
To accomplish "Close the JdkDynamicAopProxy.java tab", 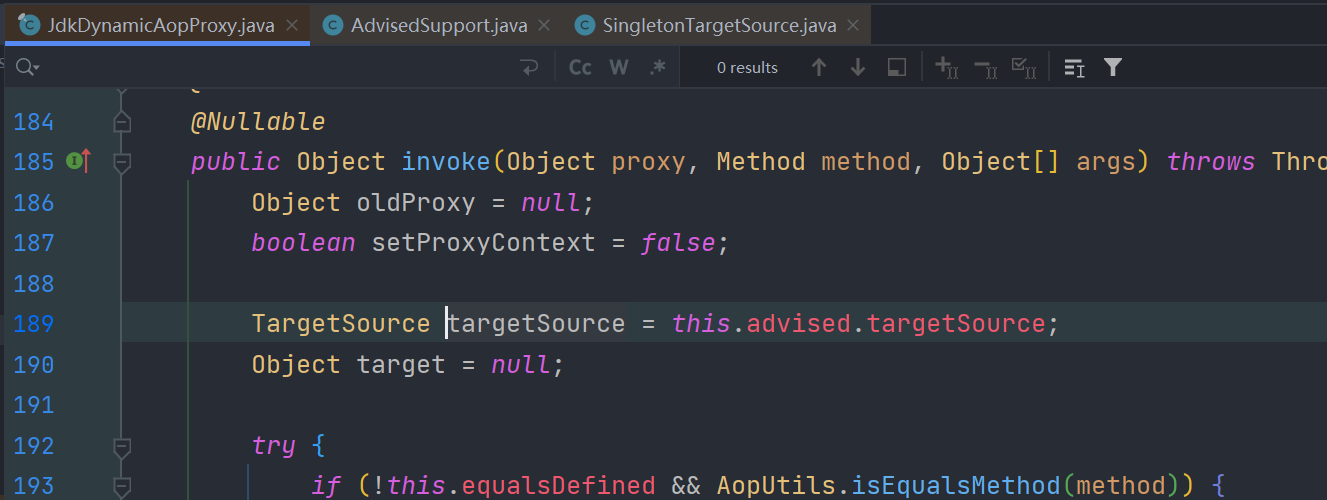I will pyautogui.click(x=292, y=25).
